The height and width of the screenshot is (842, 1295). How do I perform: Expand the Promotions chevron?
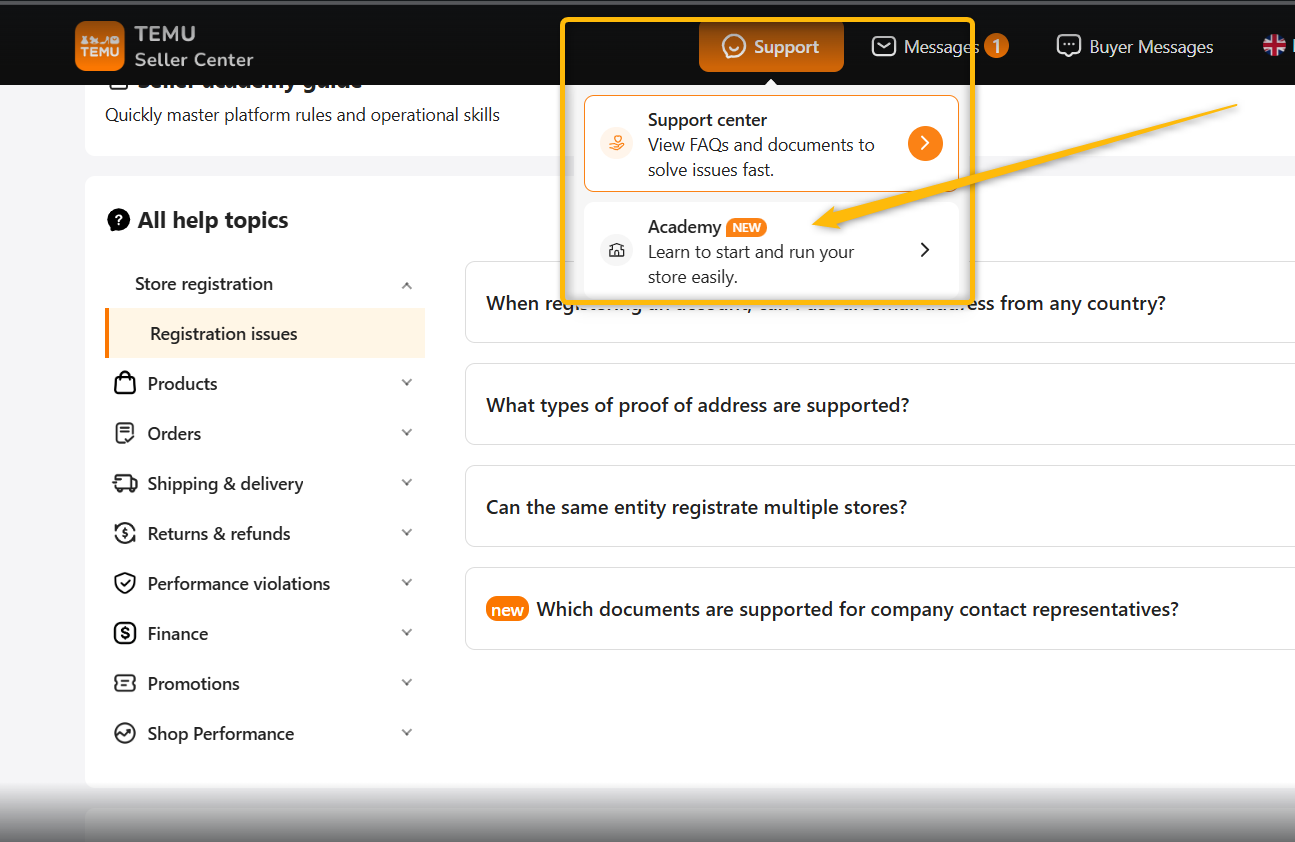(407, 683)
